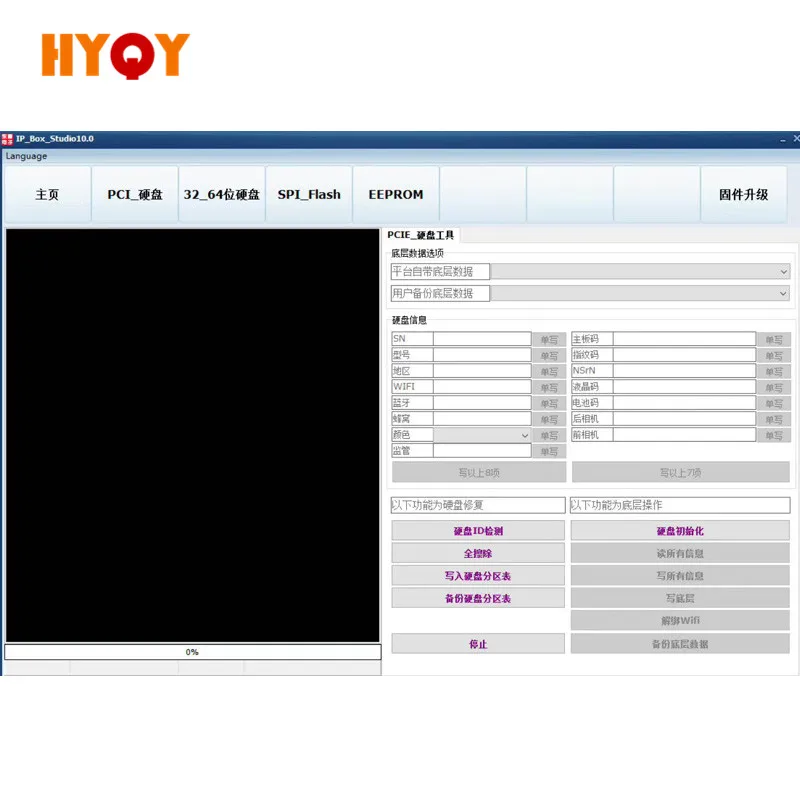Select the 32_64位硬盘 tab

222,194
